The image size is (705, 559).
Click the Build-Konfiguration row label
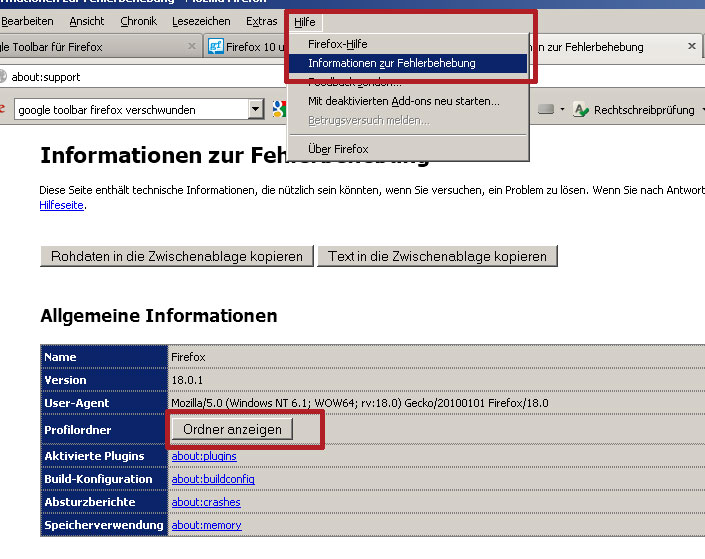pos(98,479)
